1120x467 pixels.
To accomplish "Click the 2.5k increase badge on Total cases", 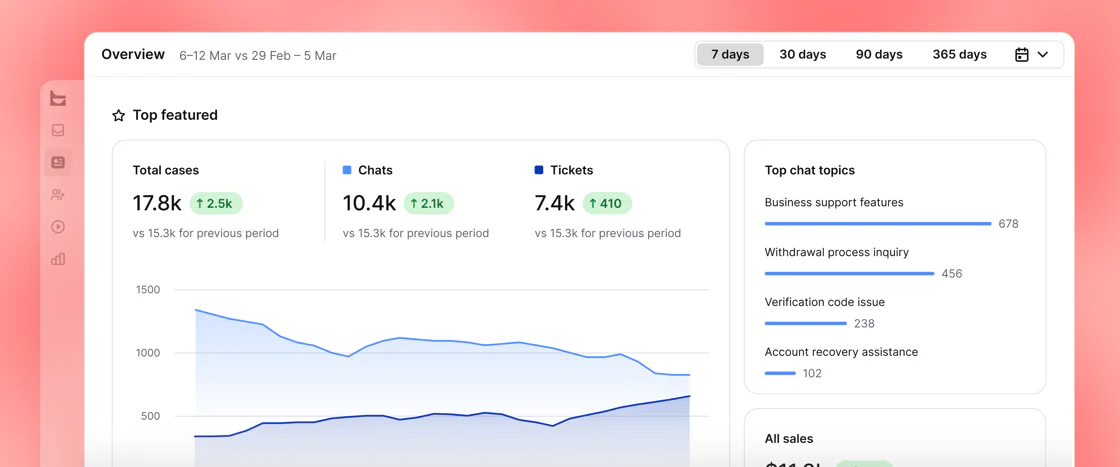I will [x=216, y=204].
